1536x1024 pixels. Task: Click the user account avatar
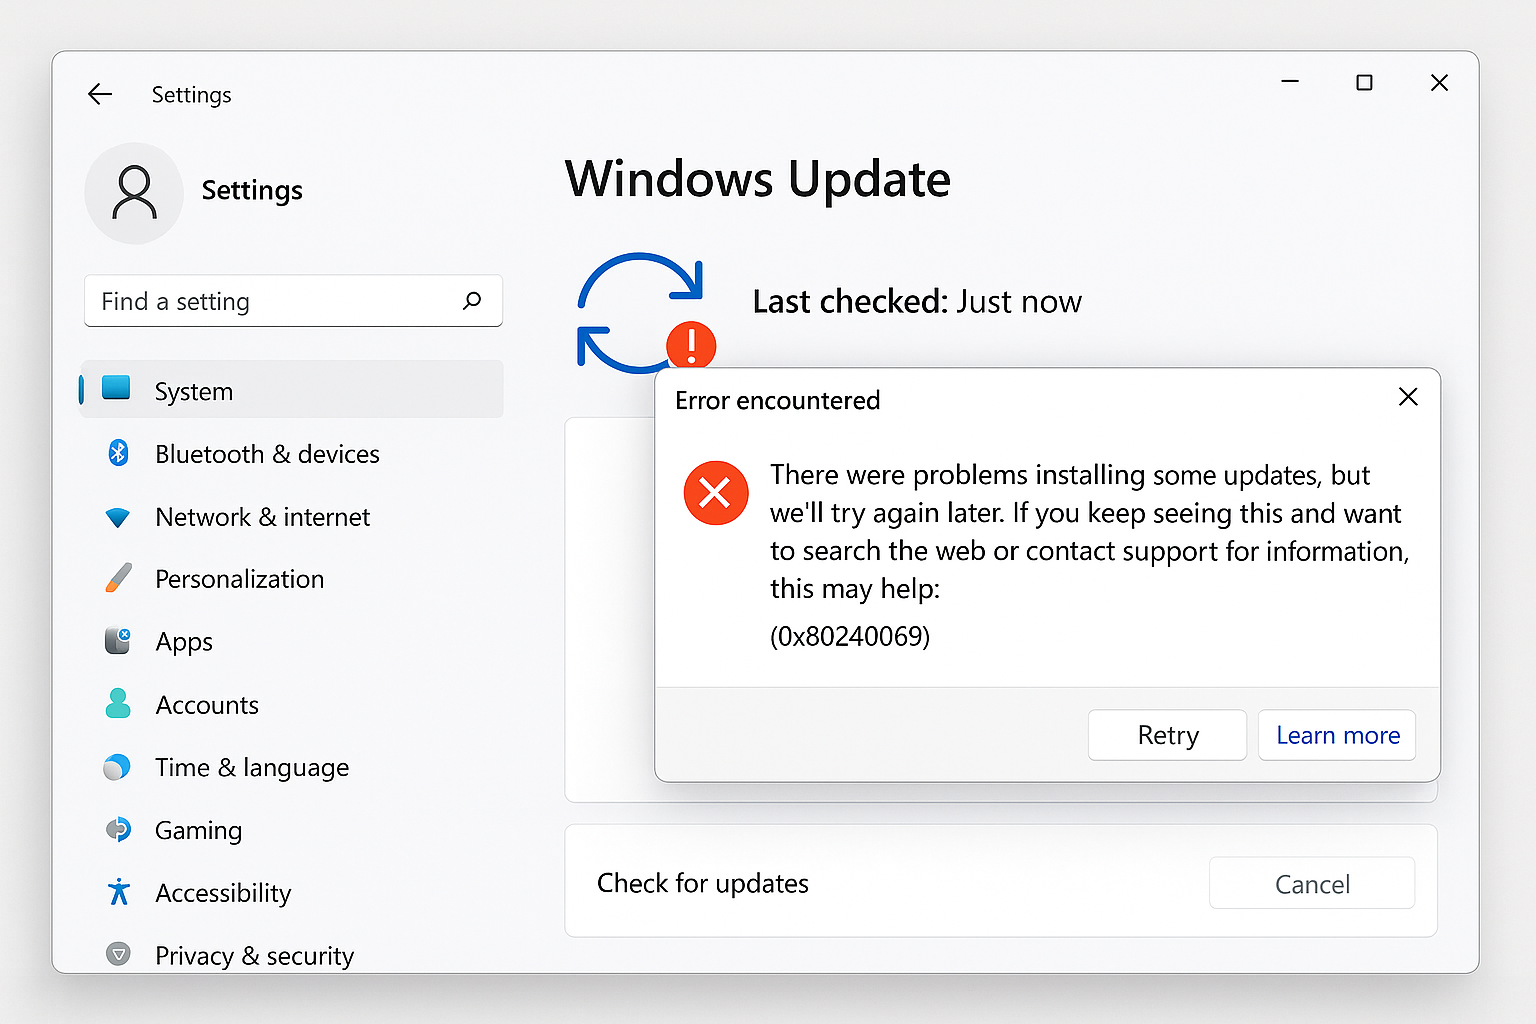click(133, 192)
